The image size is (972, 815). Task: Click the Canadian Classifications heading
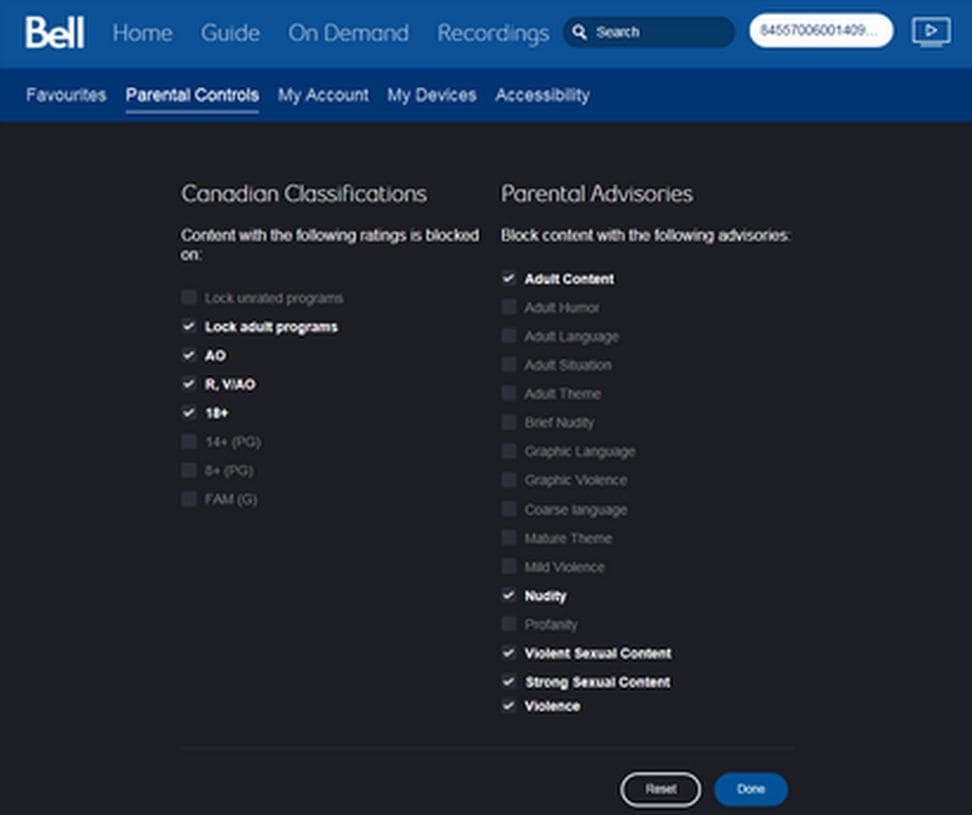tap(304, 194)
